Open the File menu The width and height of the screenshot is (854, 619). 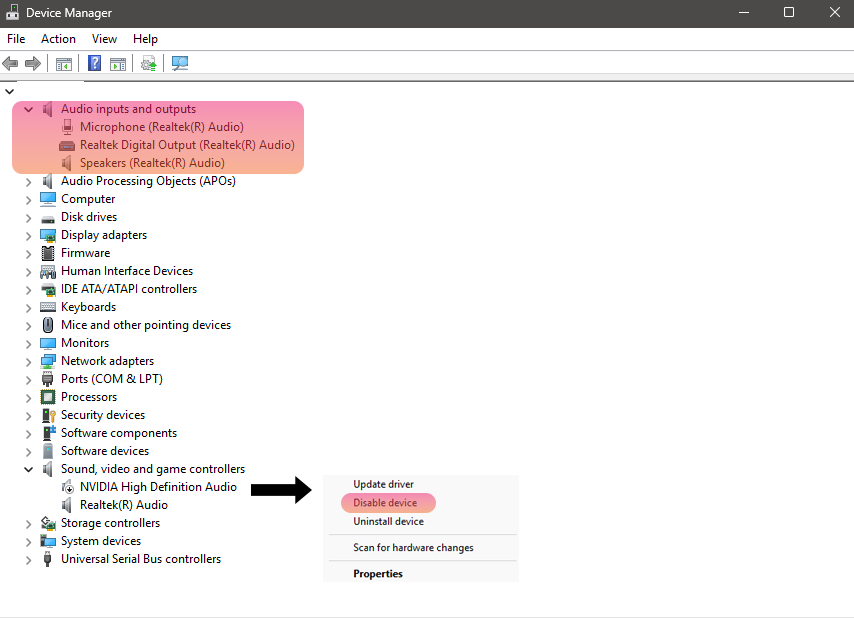(16, 39)
